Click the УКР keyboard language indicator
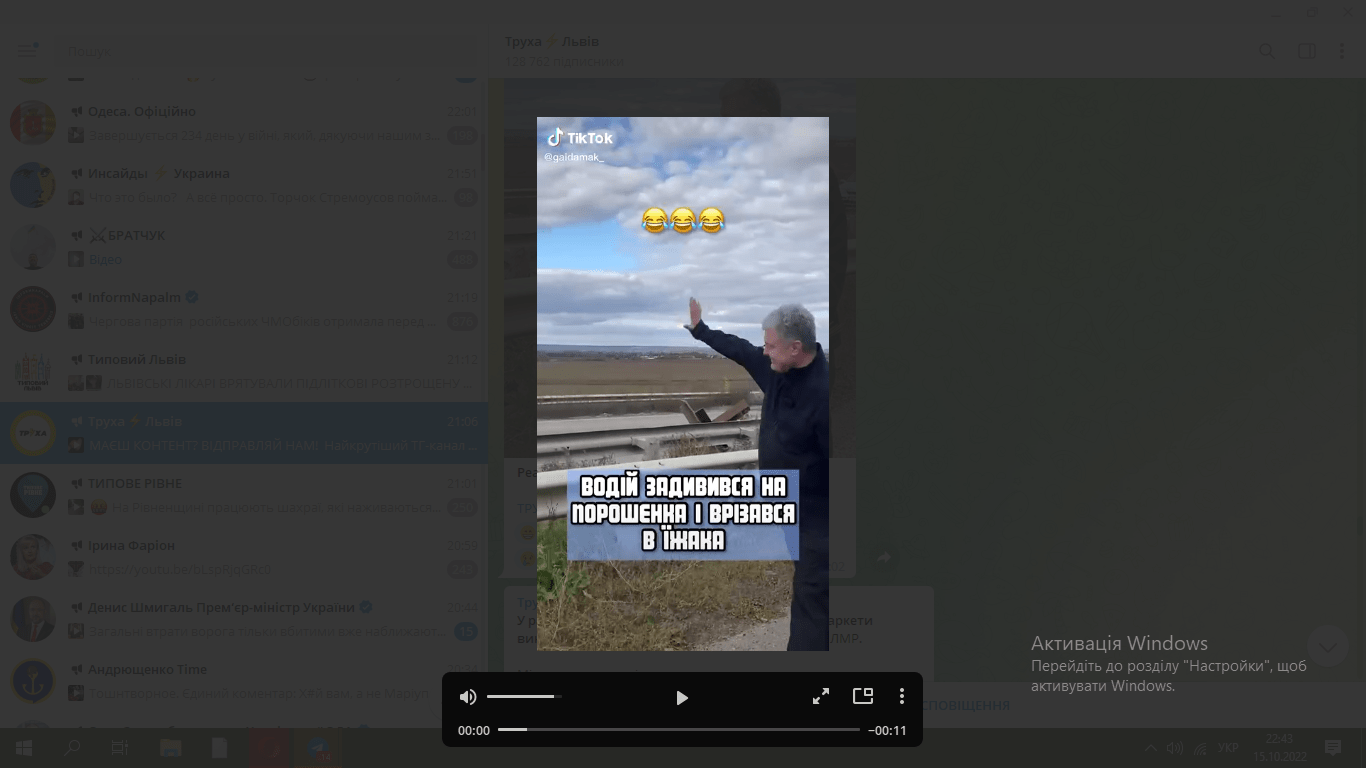 pos(1230,748)
